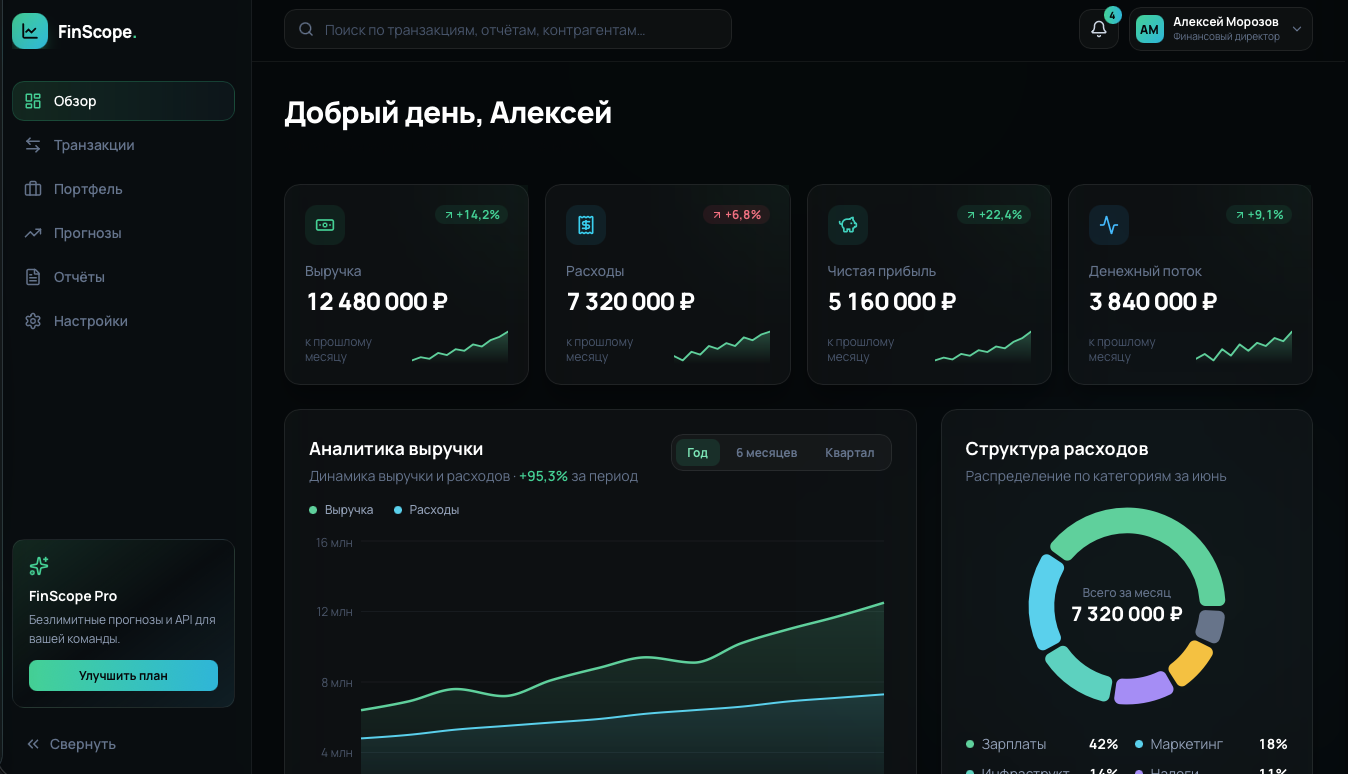Click the Свернуть double-chevron icon
1348x774 pixels.
point(33,744)
